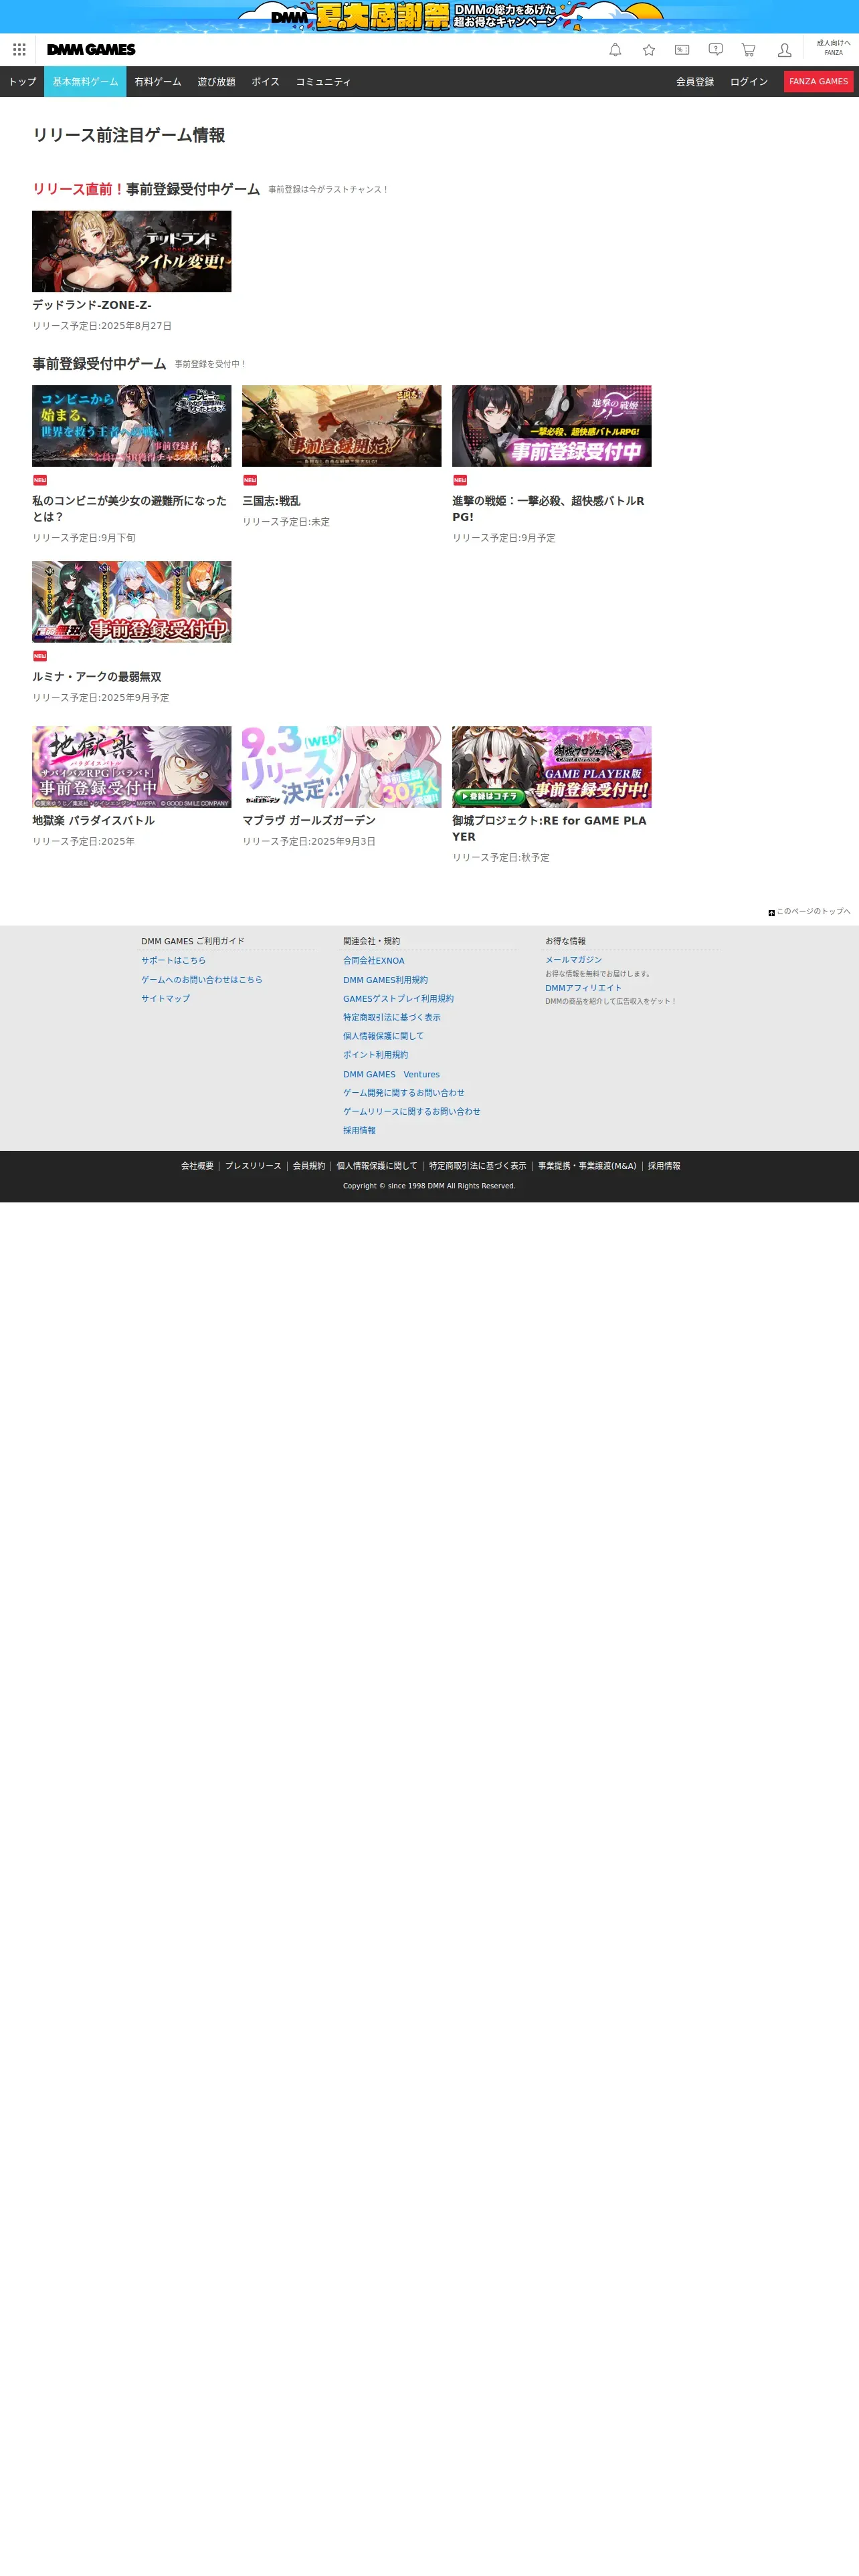Open マブラヴ ガールズガーデン banner image
Viewport: 859px width, 2576px height.
point(341,767)
